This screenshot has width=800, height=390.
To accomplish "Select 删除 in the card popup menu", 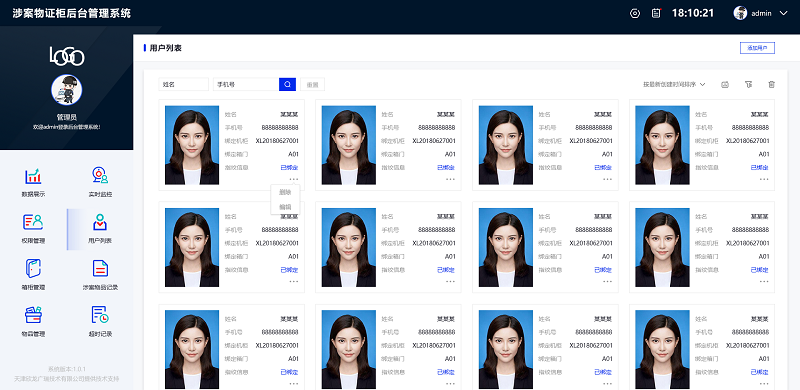I will click(285, 192).
